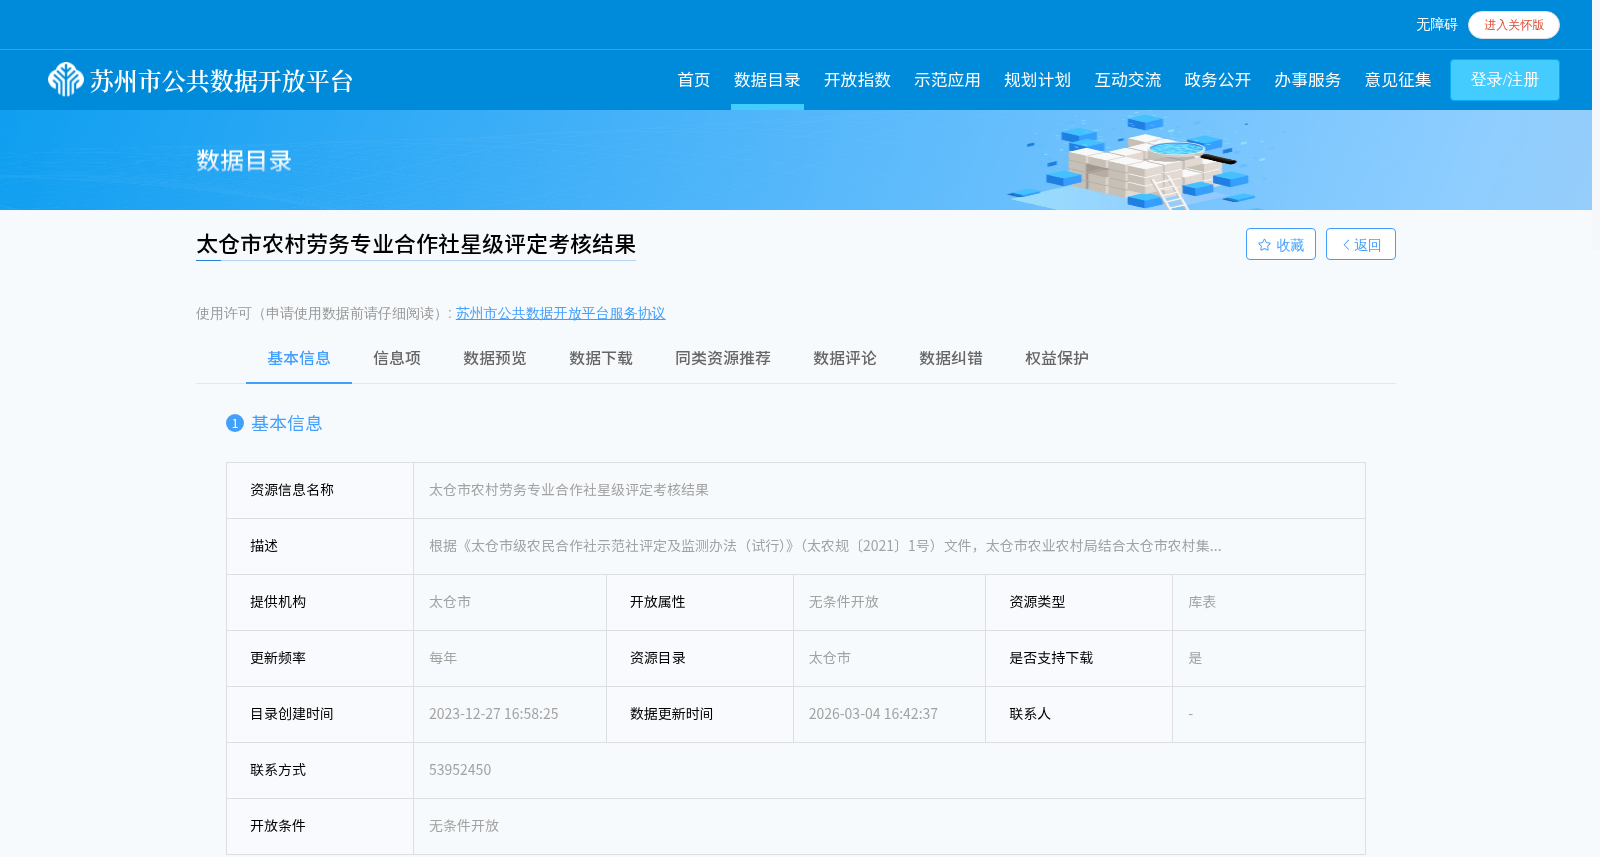This screenshot has height=857, width=1600.
Task: Click the truncated 描述 value text
Action: click(825, 546)
